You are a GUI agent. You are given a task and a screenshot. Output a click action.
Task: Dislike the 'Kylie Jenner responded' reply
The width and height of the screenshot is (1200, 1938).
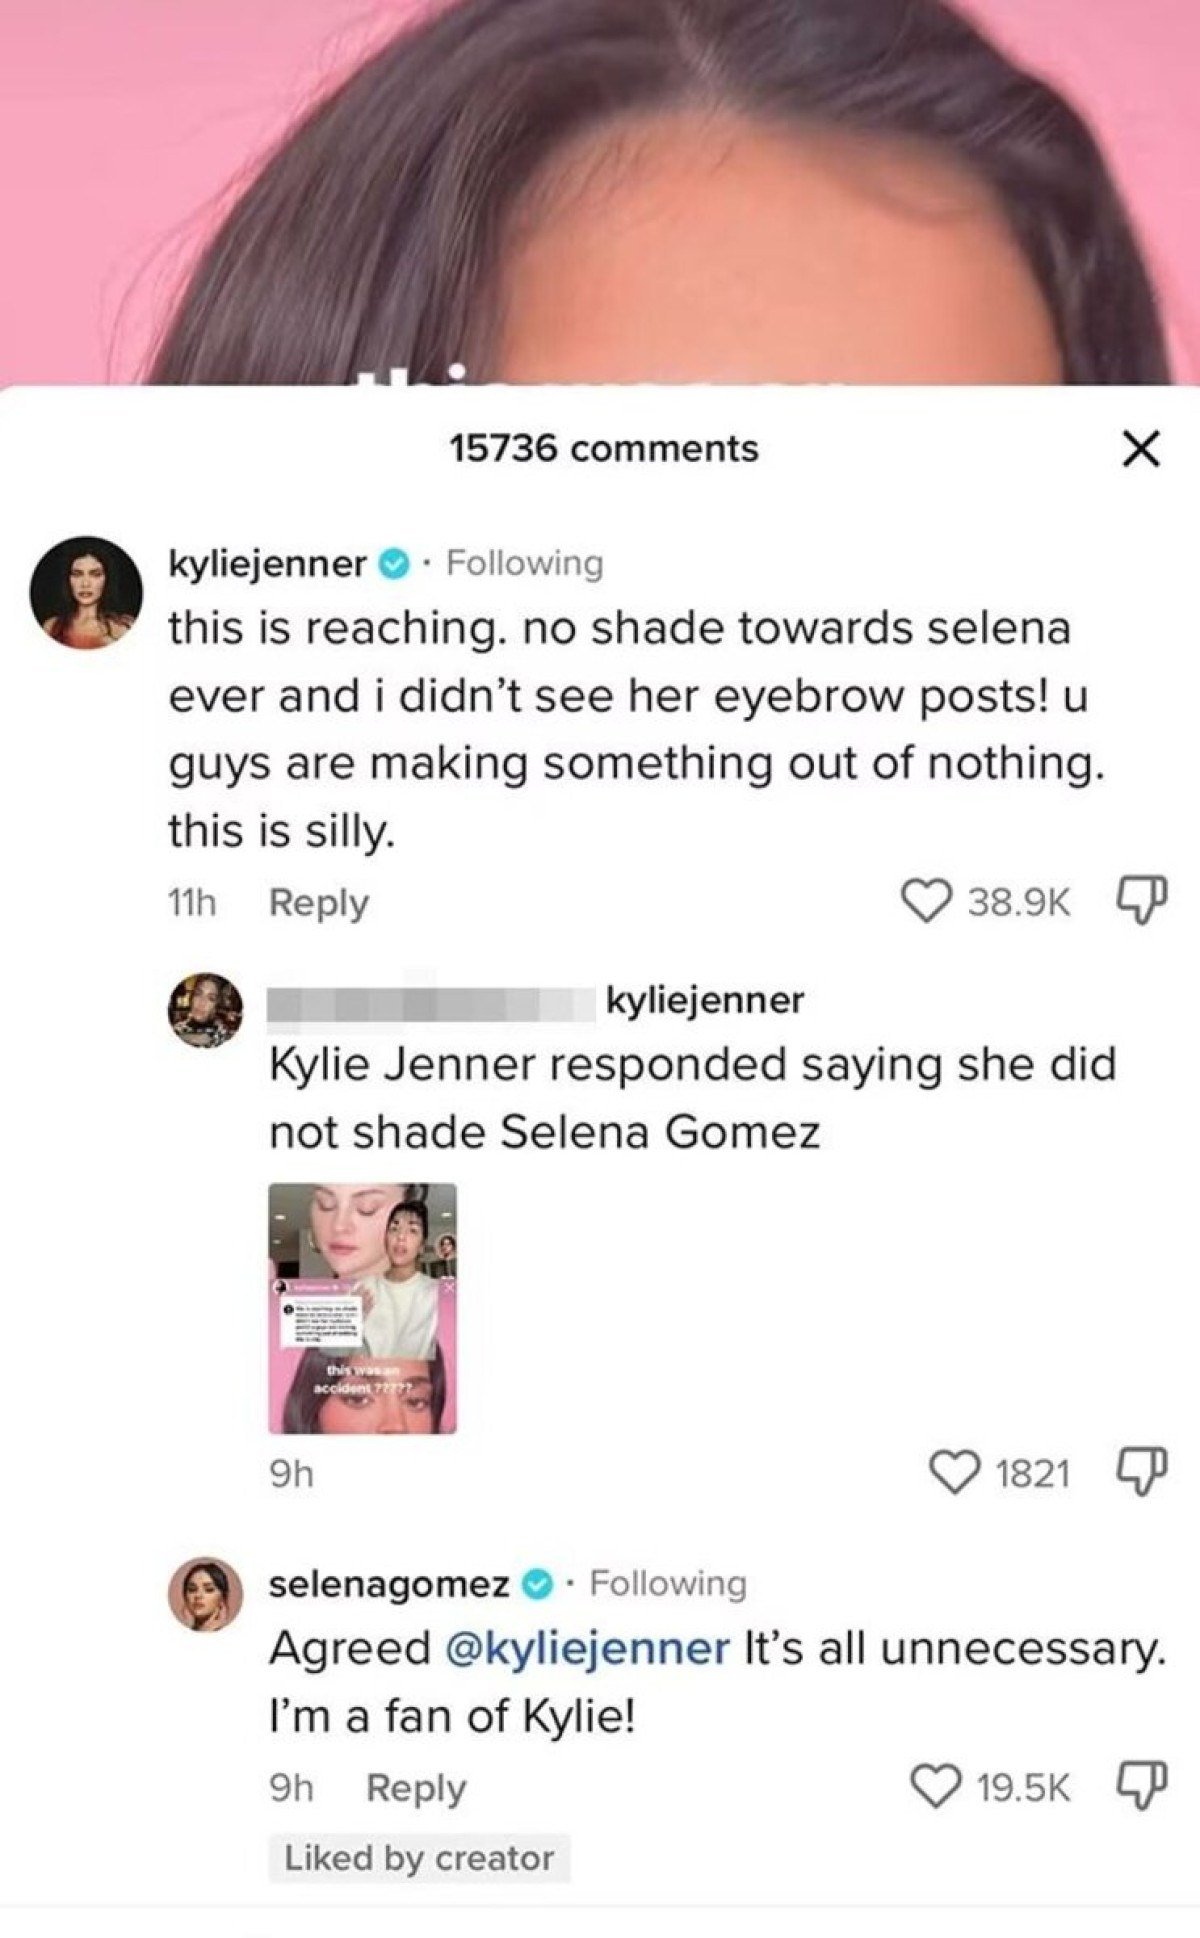1140,1472
